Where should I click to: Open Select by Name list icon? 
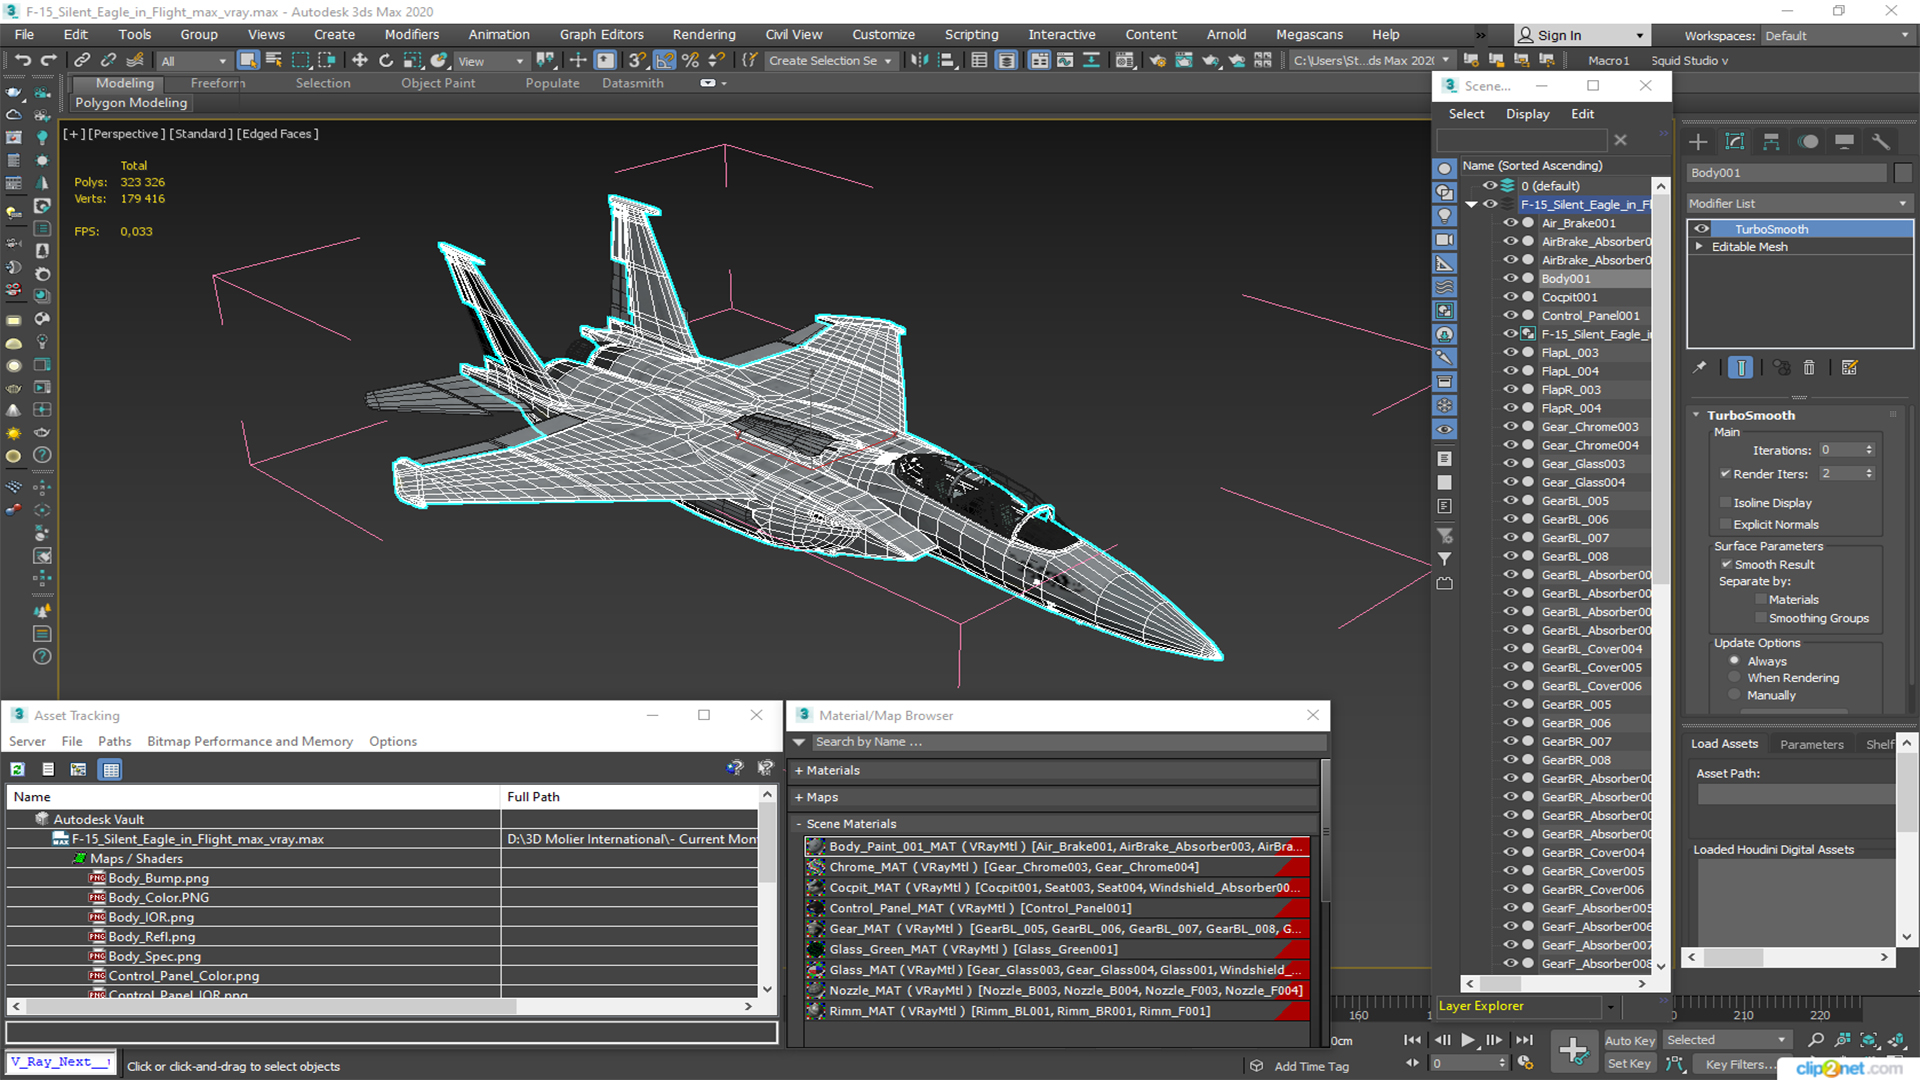(x=274, y=60)
